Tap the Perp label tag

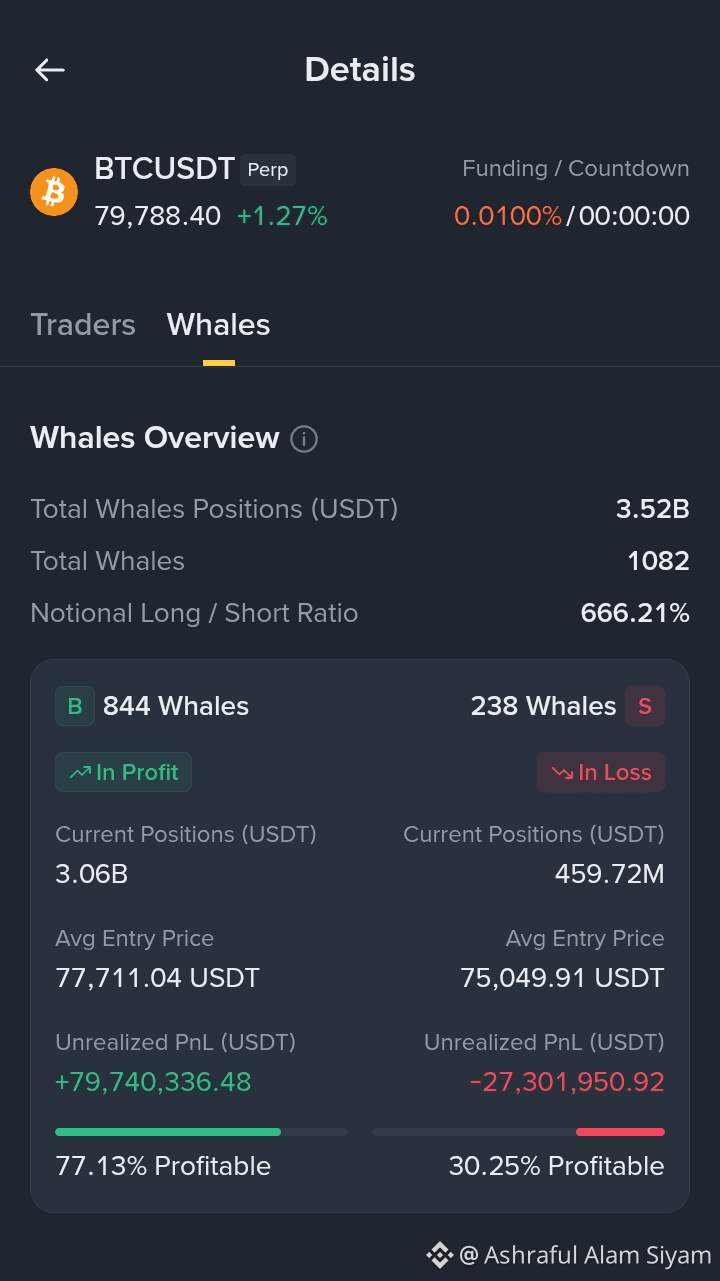tap(268, 170)
